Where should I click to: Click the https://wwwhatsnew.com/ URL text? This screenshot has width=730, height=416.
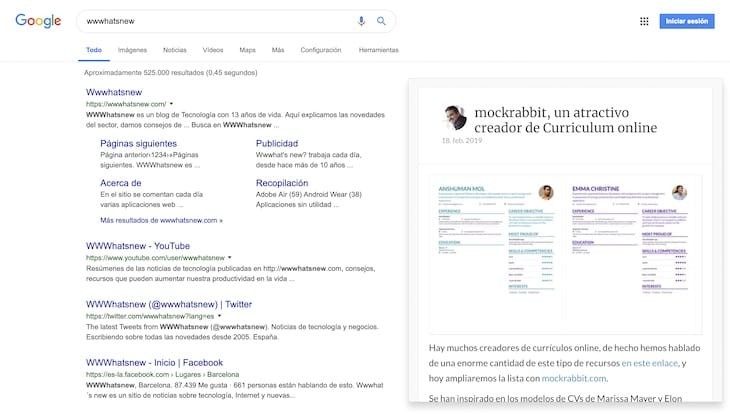pyautogui.click(x=126, y=104)
